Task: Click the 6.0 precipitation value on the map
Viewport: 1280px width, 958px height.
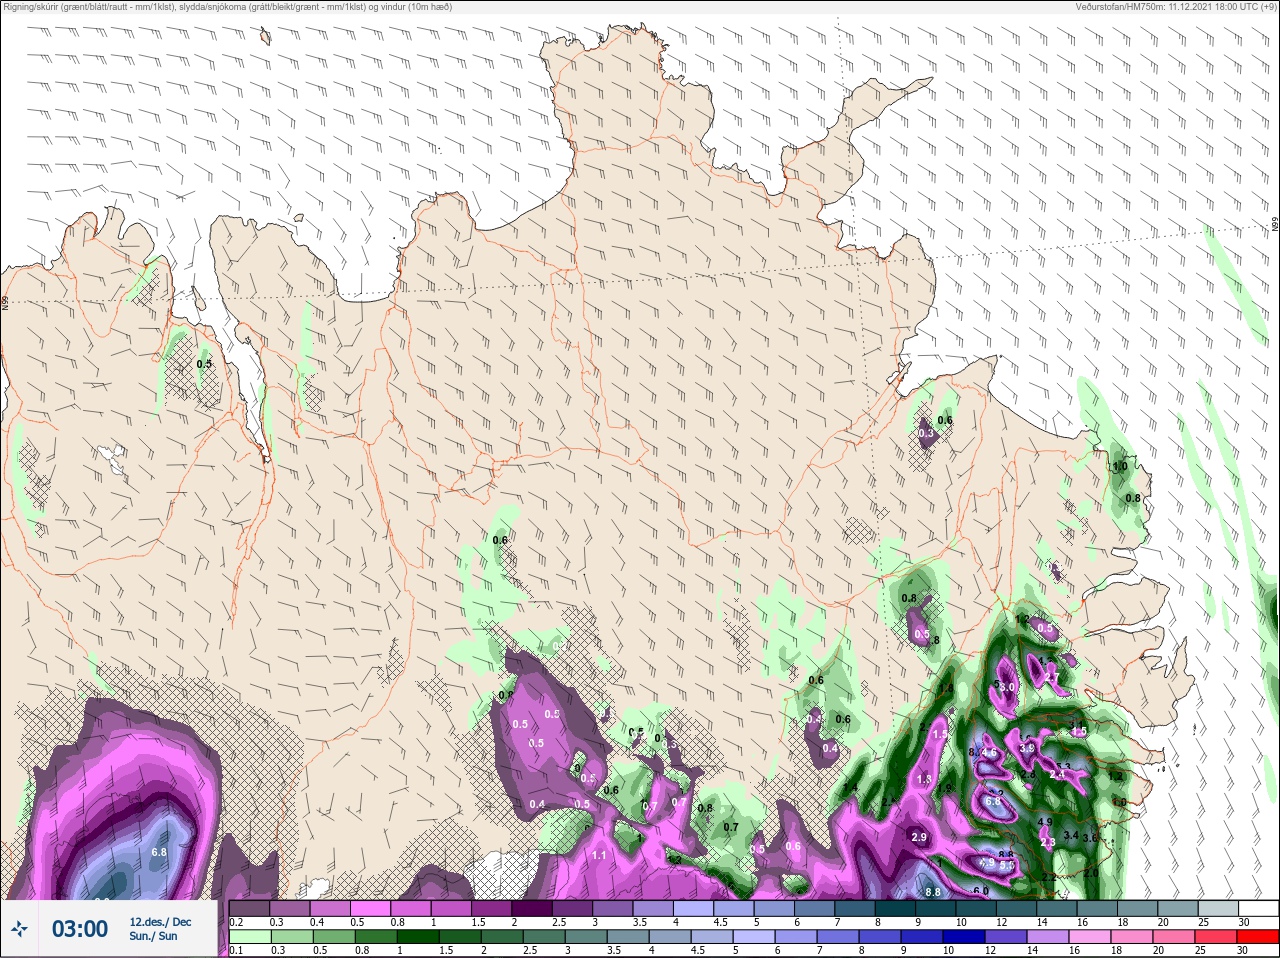Action: pyautogui.click(x=981, y=891)
